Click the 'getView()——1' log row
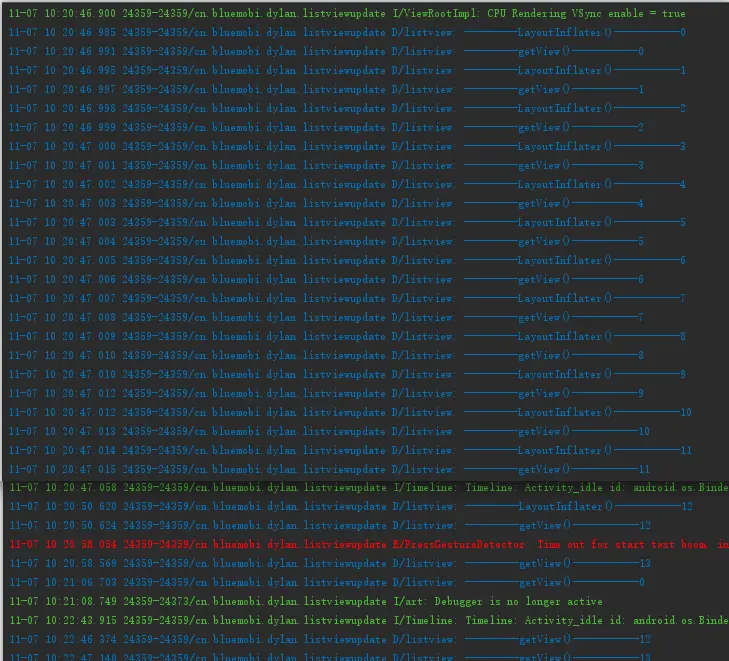729x661 pixels. coord(326,90)
